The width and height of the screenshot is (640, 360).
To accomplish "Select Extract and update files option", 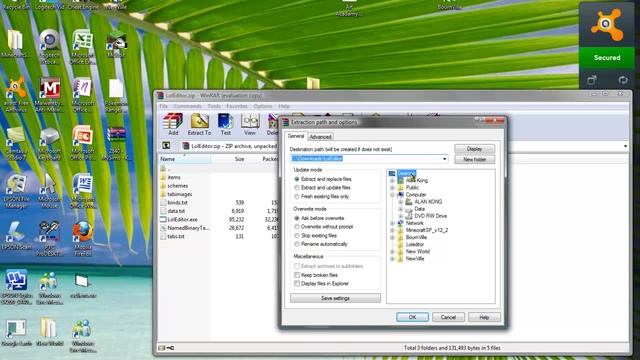I will click(x=322, y=187).
